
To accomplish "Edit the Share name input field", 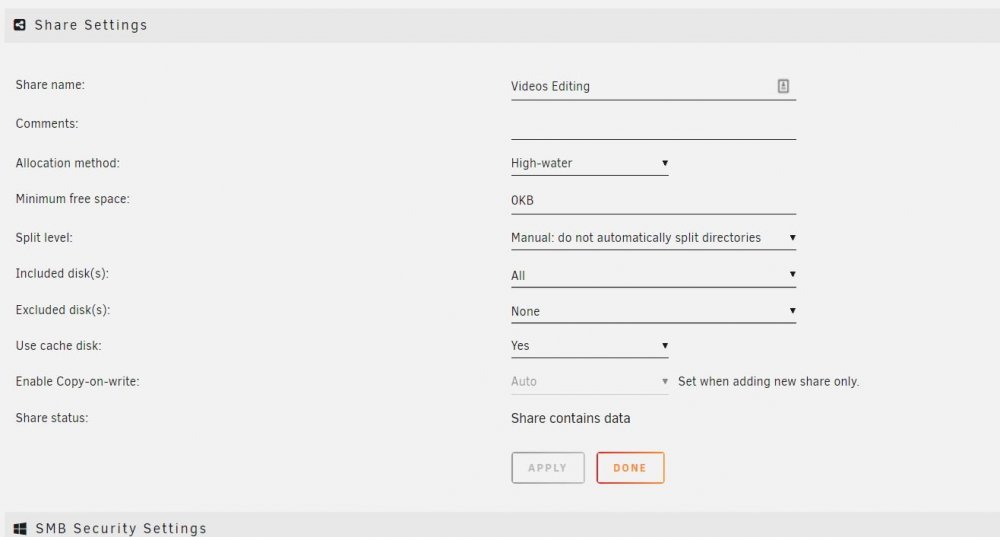I will pyautogui.click(x=653, y=87).
